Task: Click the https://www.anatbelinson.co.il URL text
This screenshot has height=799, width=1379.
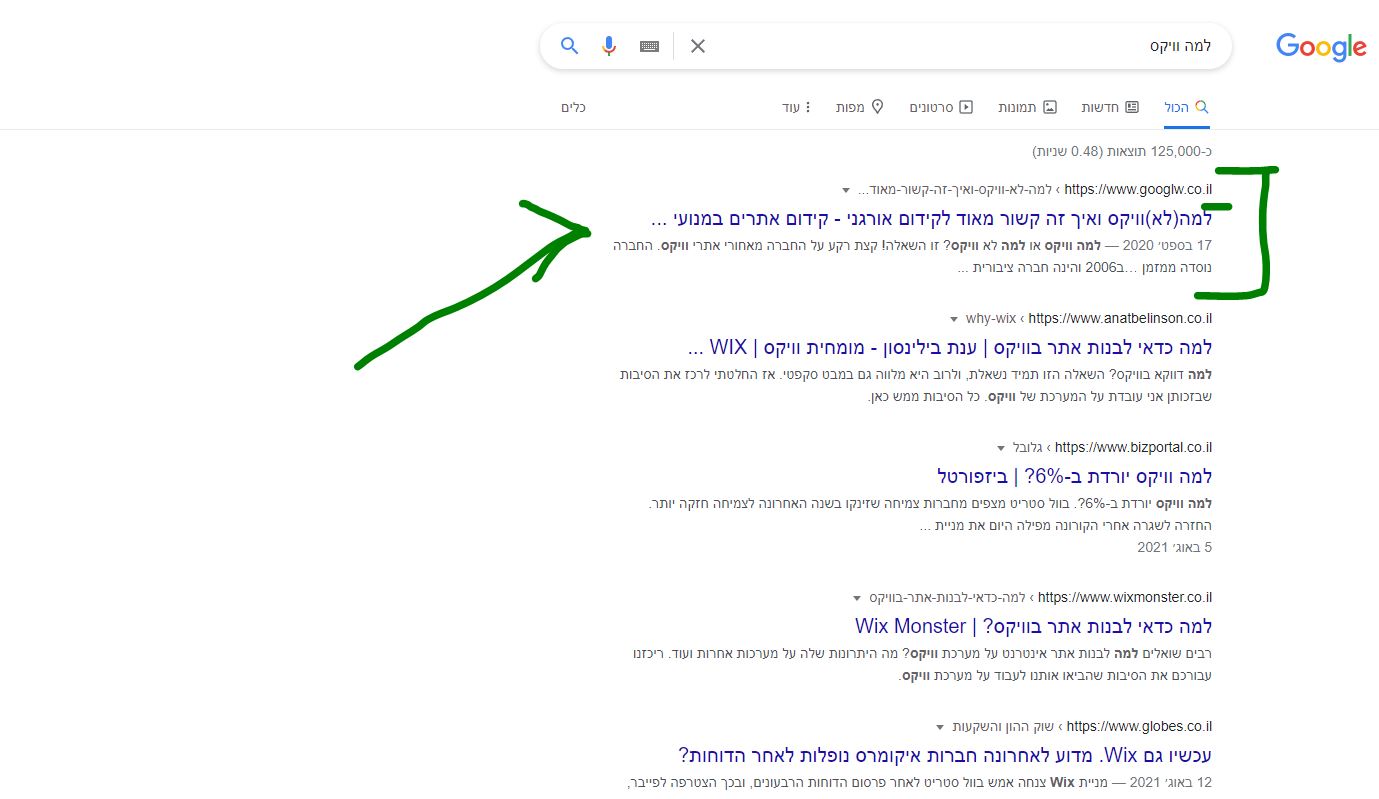Action: pos(1120,318)
